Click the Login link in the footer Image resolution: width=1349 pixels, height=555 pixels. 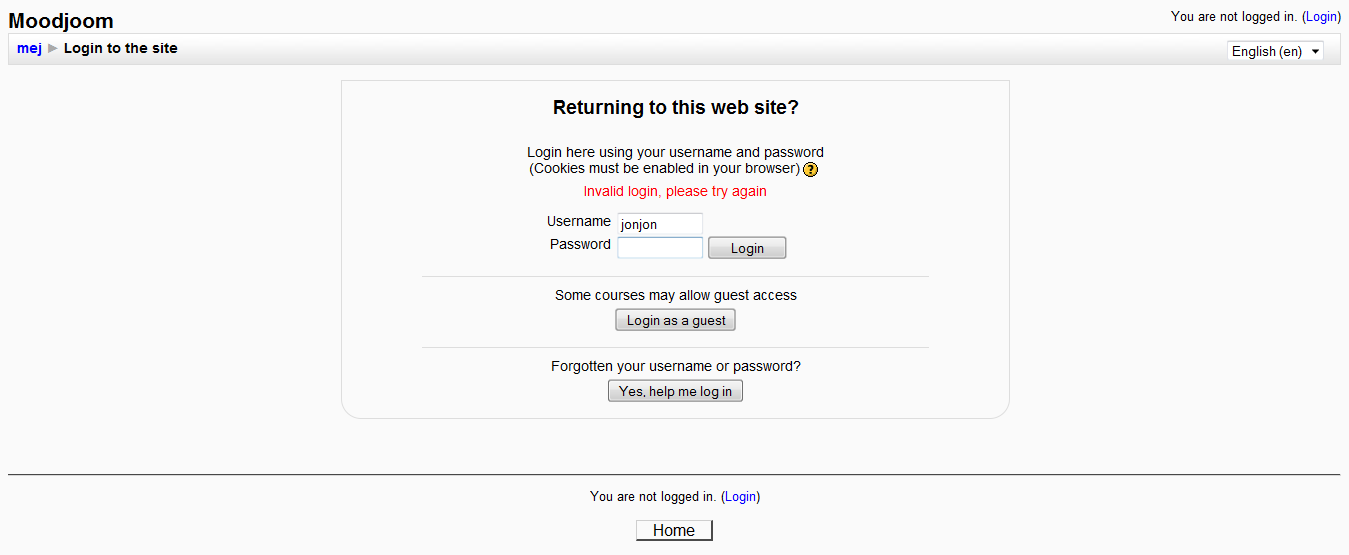pyautogui.click(x=740, y=496)
